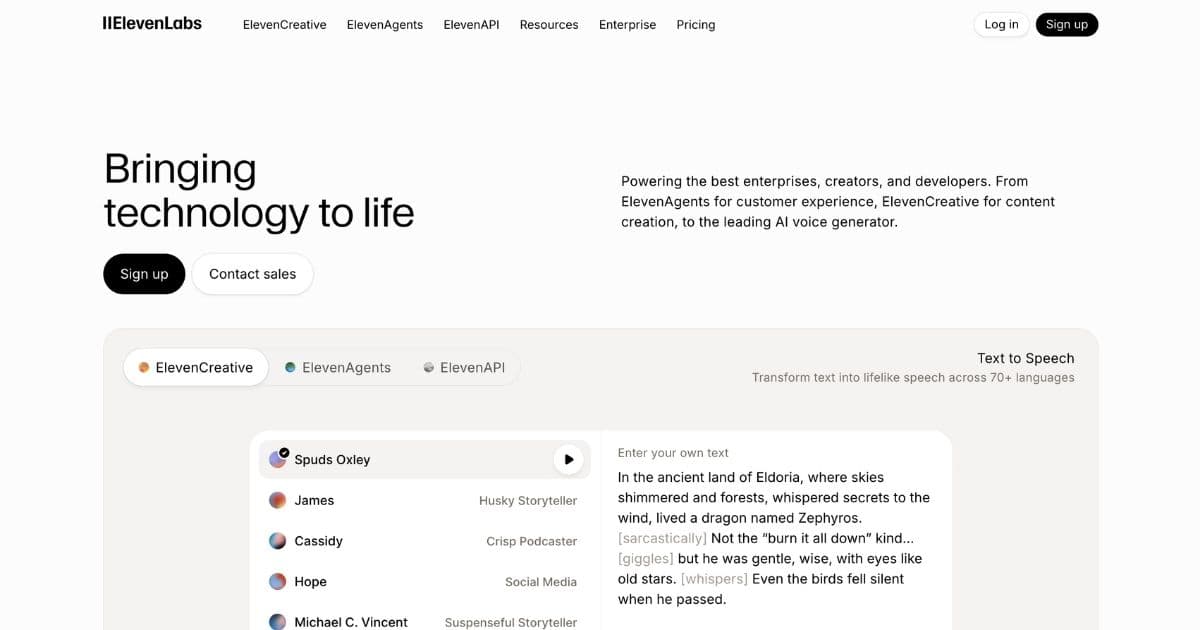The image size is (1200, 630).
Task: Open the Enterprise navigation item
Action: tap(627, 24)
